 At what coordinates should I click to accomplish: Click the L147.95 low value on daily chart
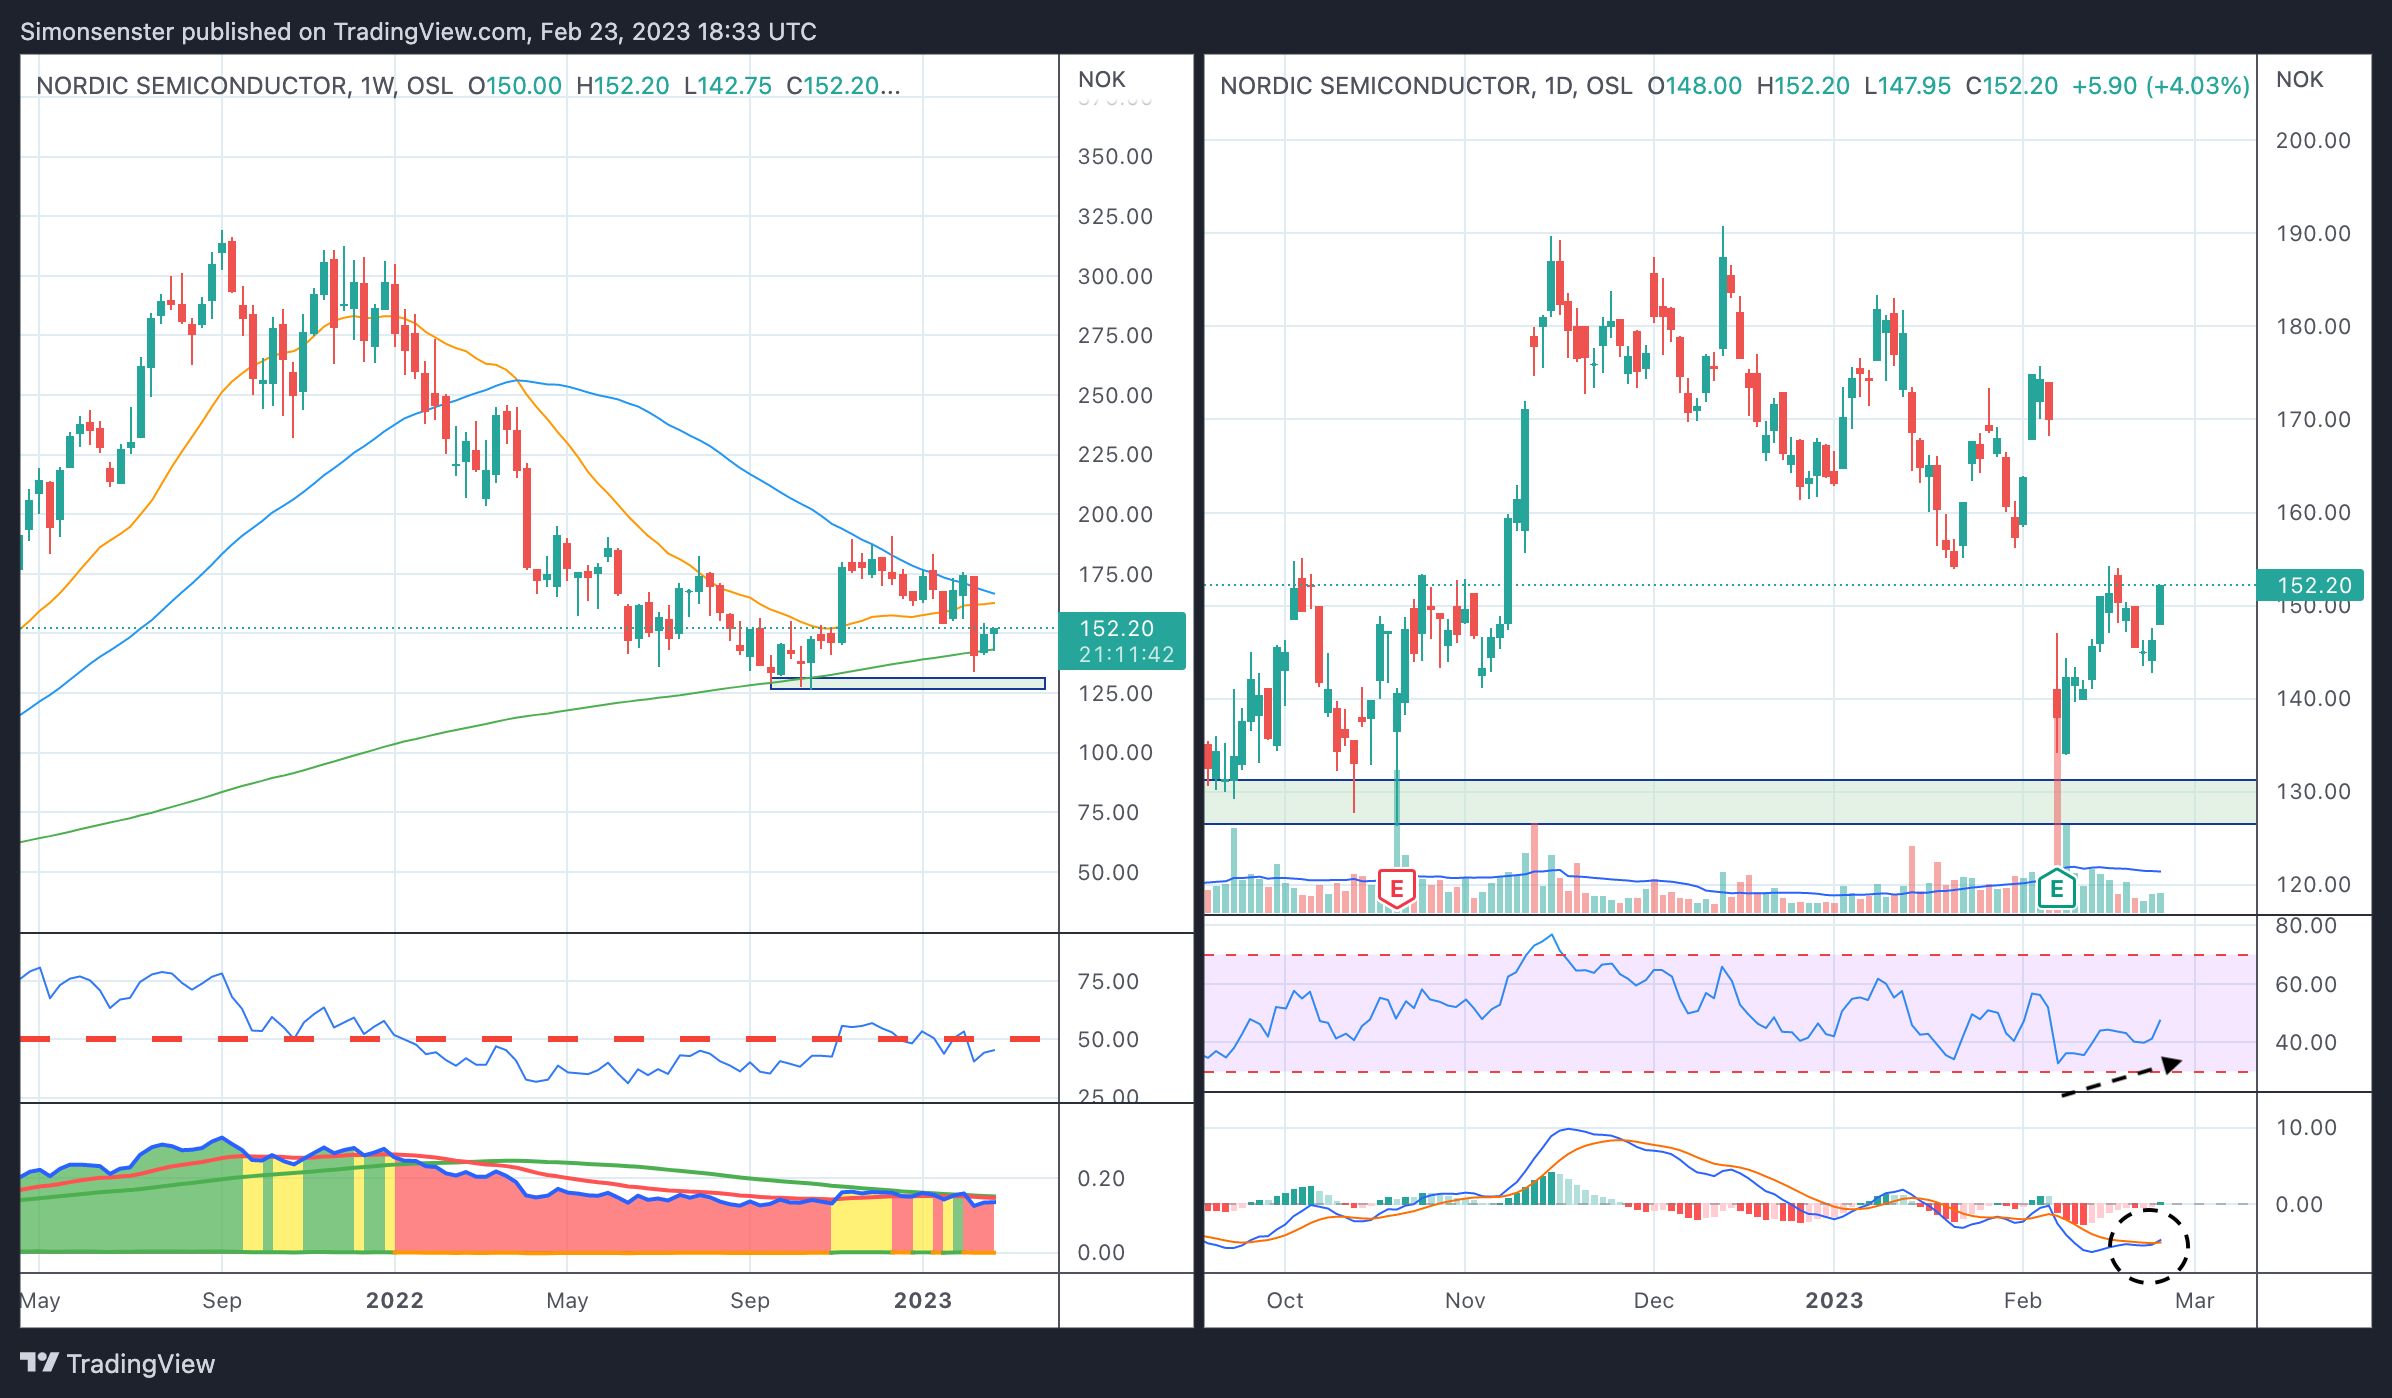(x=1908, y=86)
